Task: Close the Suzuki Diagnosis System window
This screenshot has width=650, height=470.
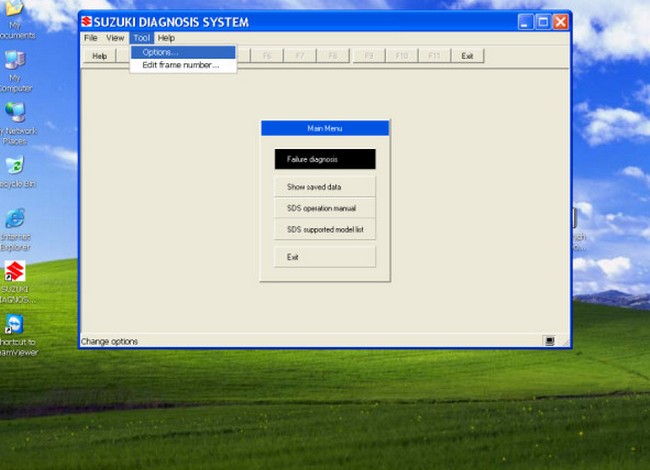Action: coord(561,22)
